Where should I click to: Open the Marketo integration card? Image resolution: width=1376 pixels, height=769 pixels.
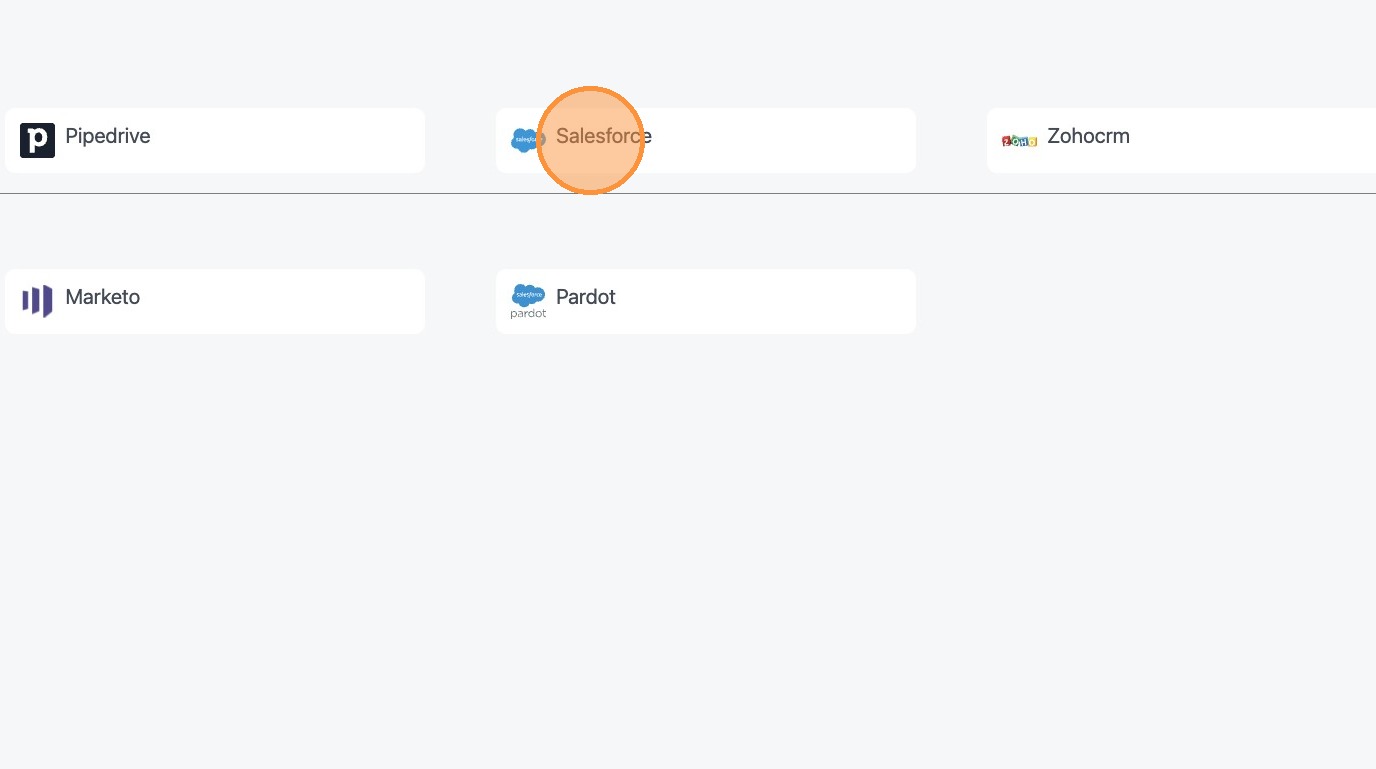point(215,301)
